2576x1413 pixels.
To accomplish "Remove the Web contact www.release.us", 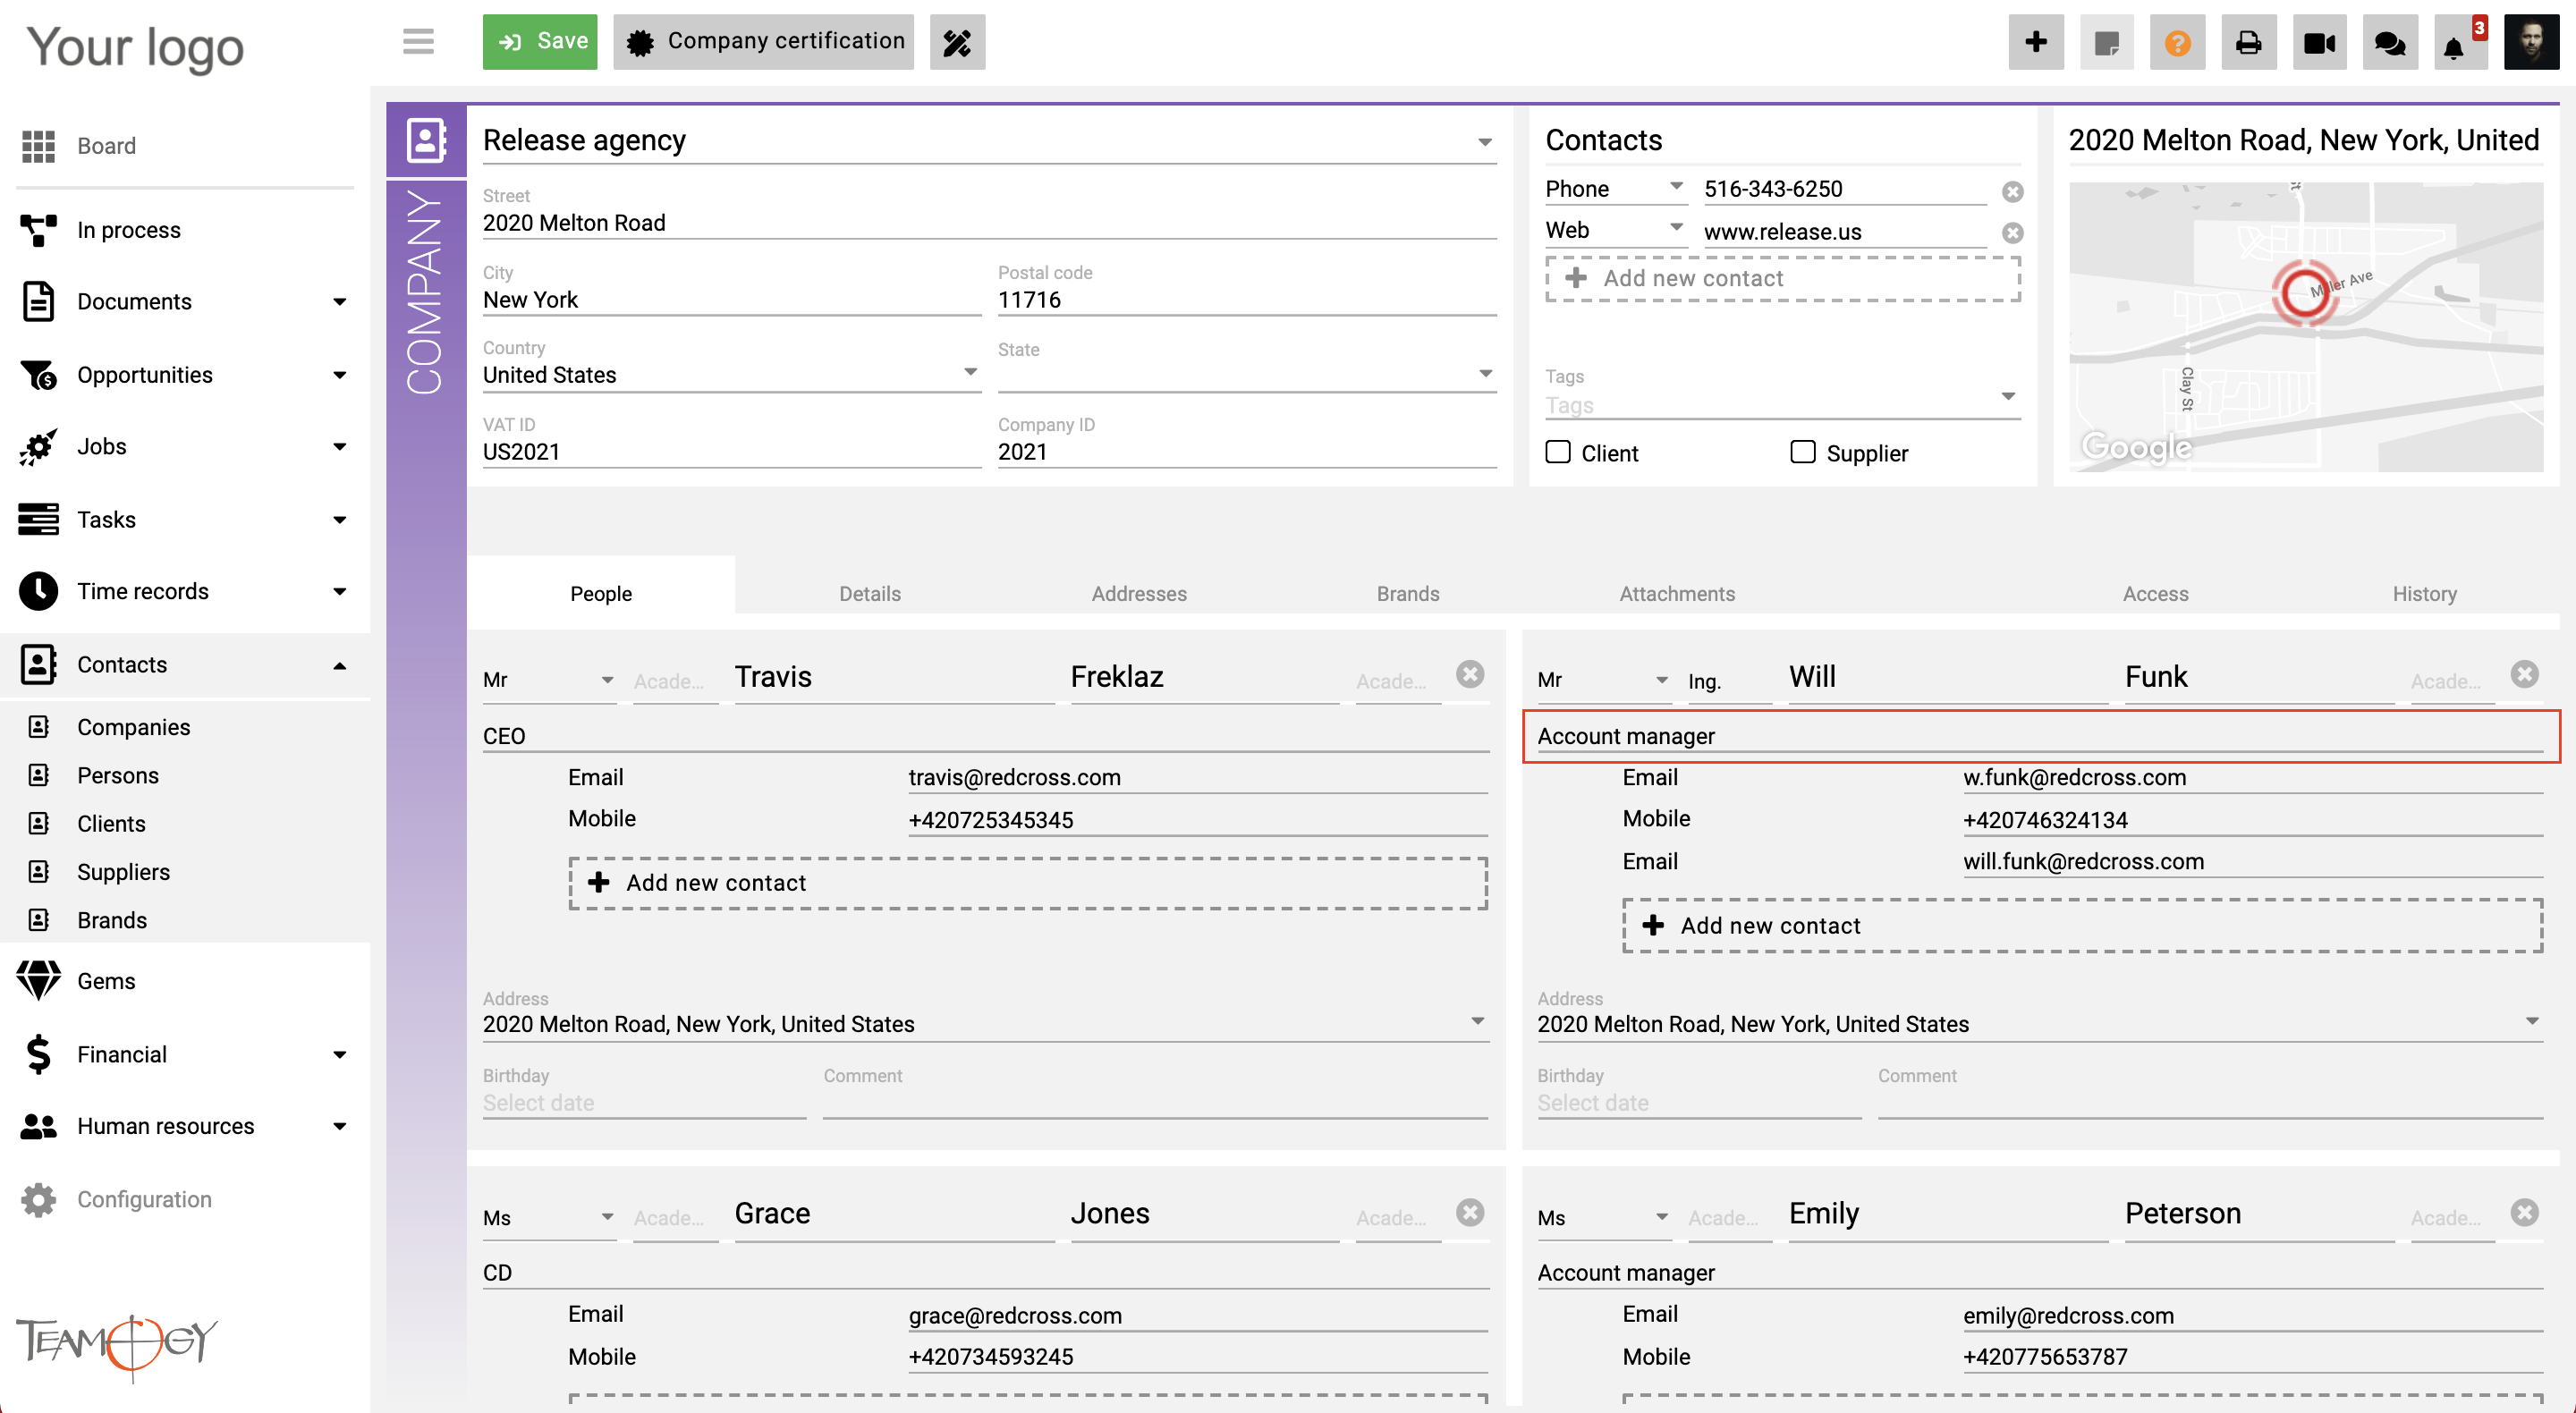I will [2013, 233].
